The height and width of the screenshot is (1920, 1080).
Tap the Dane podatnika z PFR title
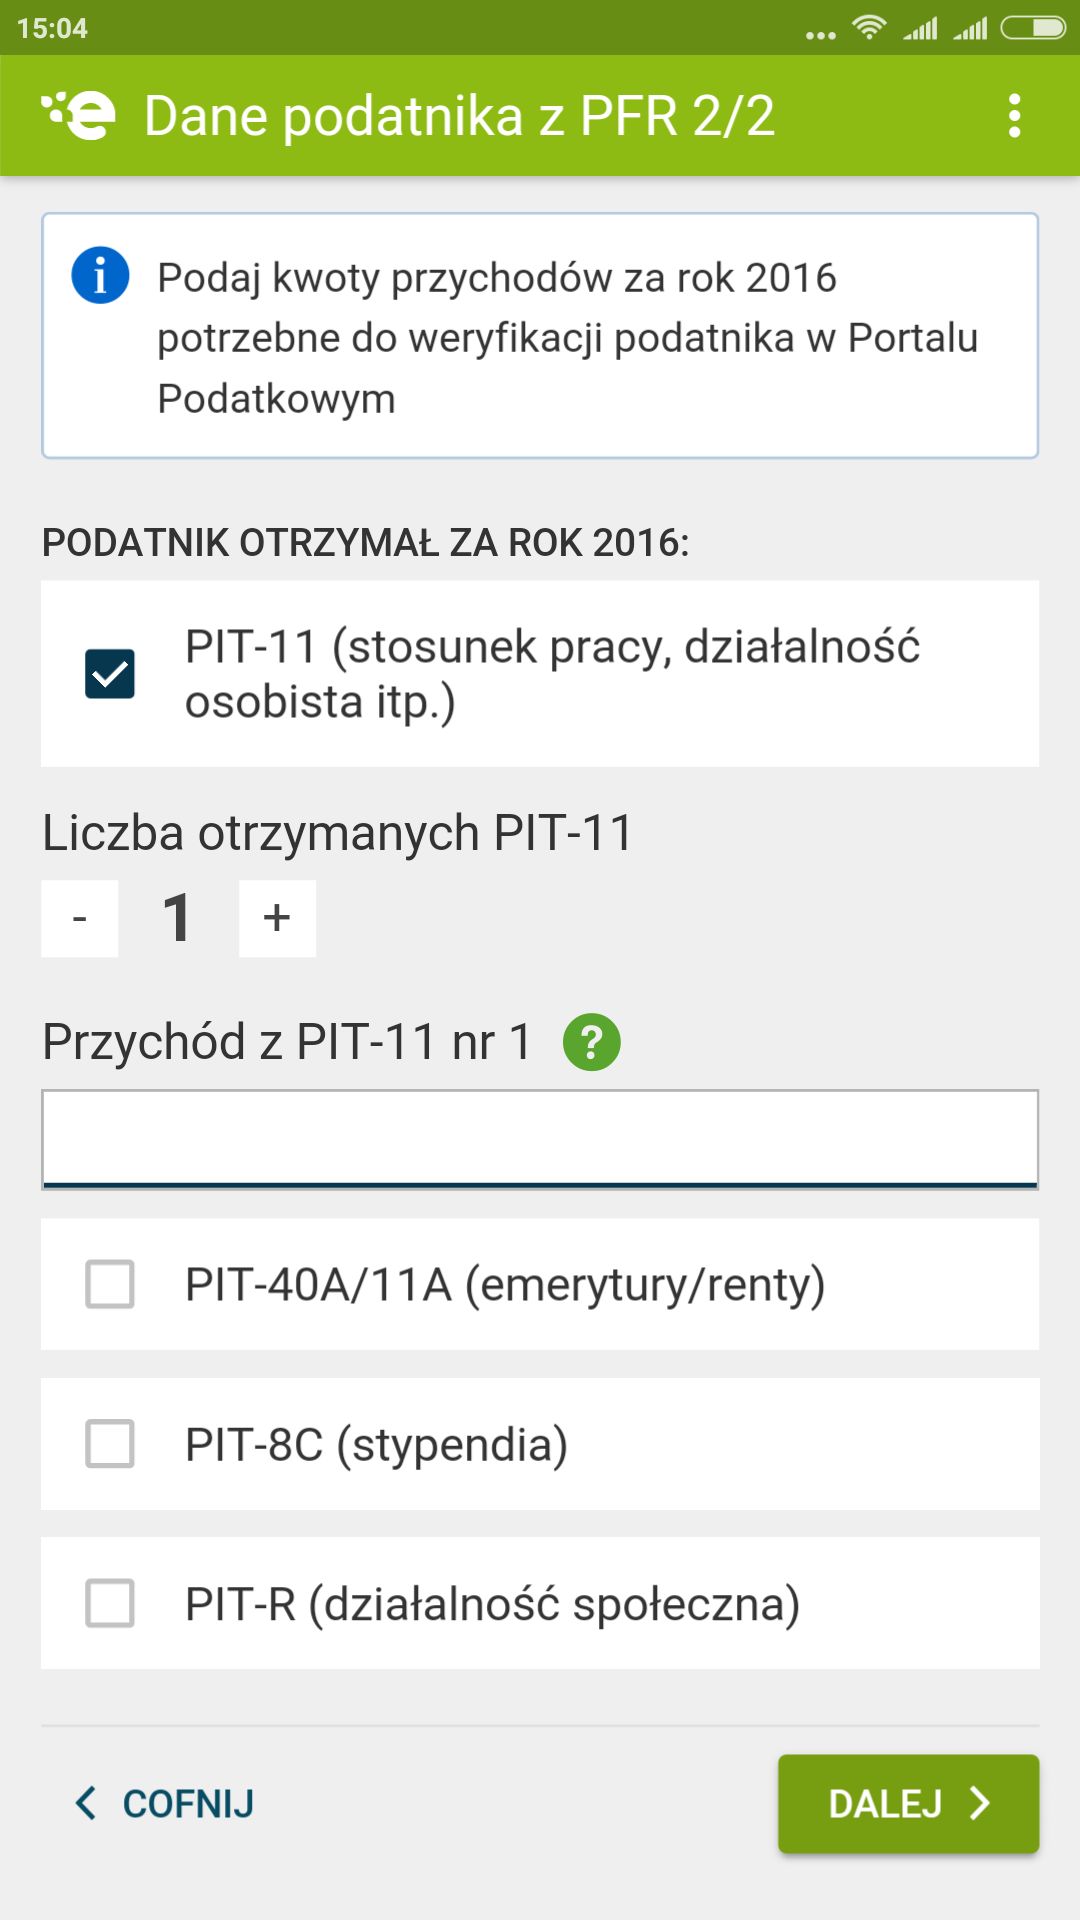(459, 116)
